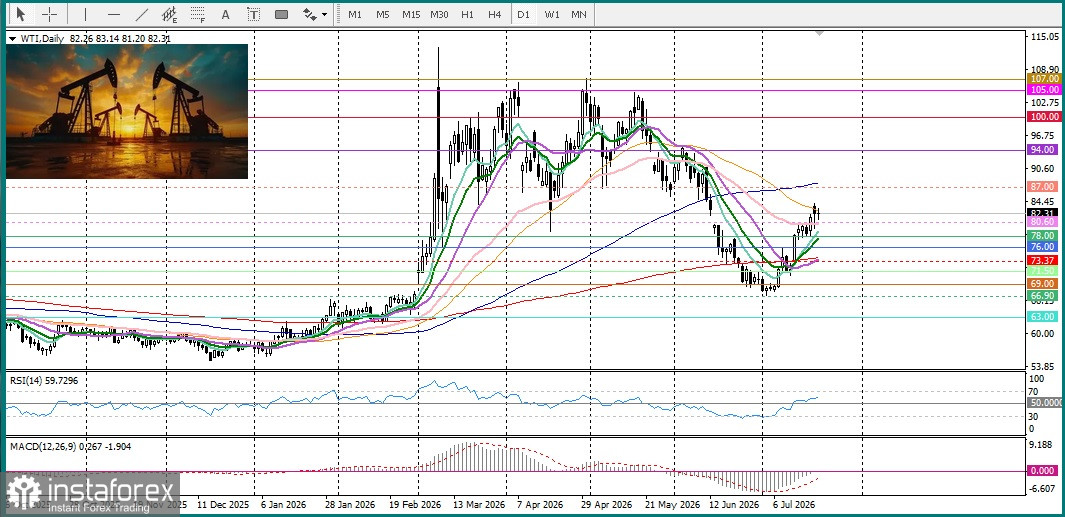Click the 69.00 price level label
The width and height of the screenshot is (1065, 517).
(1045, 283)
